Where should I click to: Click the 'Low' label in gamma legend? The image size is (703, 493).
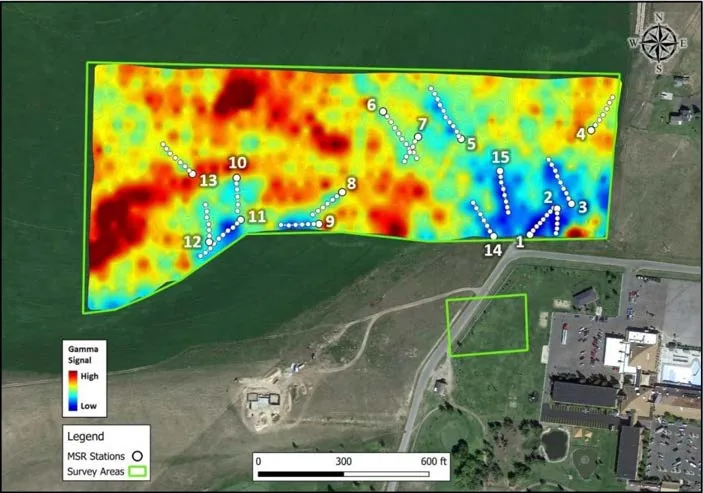[x=88, y=406]
